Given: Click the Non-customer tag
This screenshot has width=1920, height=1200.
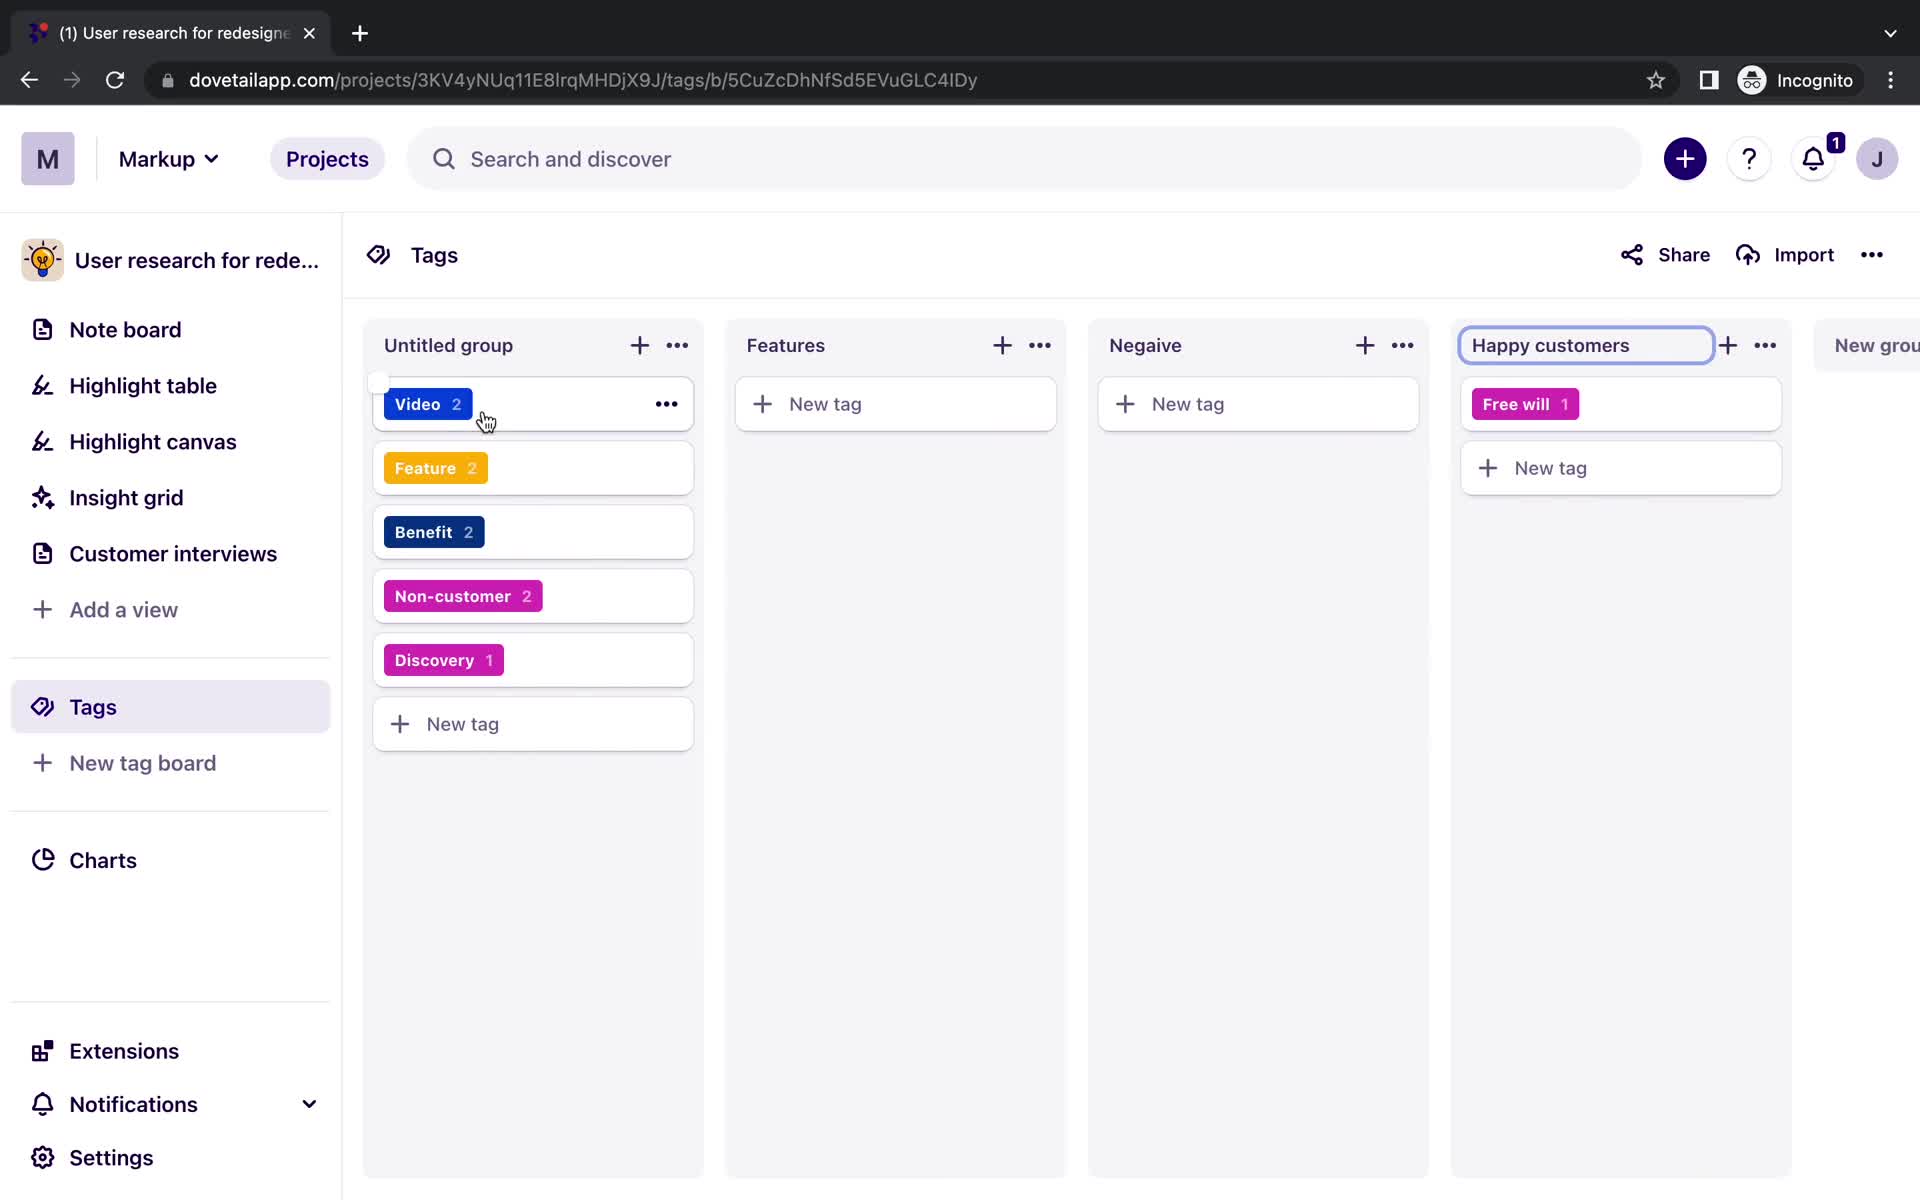Looking at the screenshot, I should click(462, 596).
